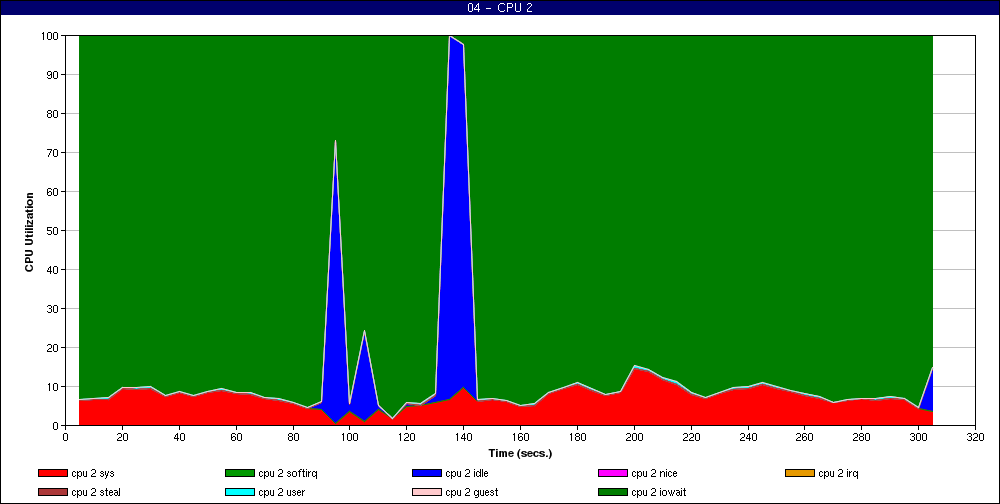Click the x-axis tick label 0
The width and height of the screenshot is (1000, 504).
65,437
